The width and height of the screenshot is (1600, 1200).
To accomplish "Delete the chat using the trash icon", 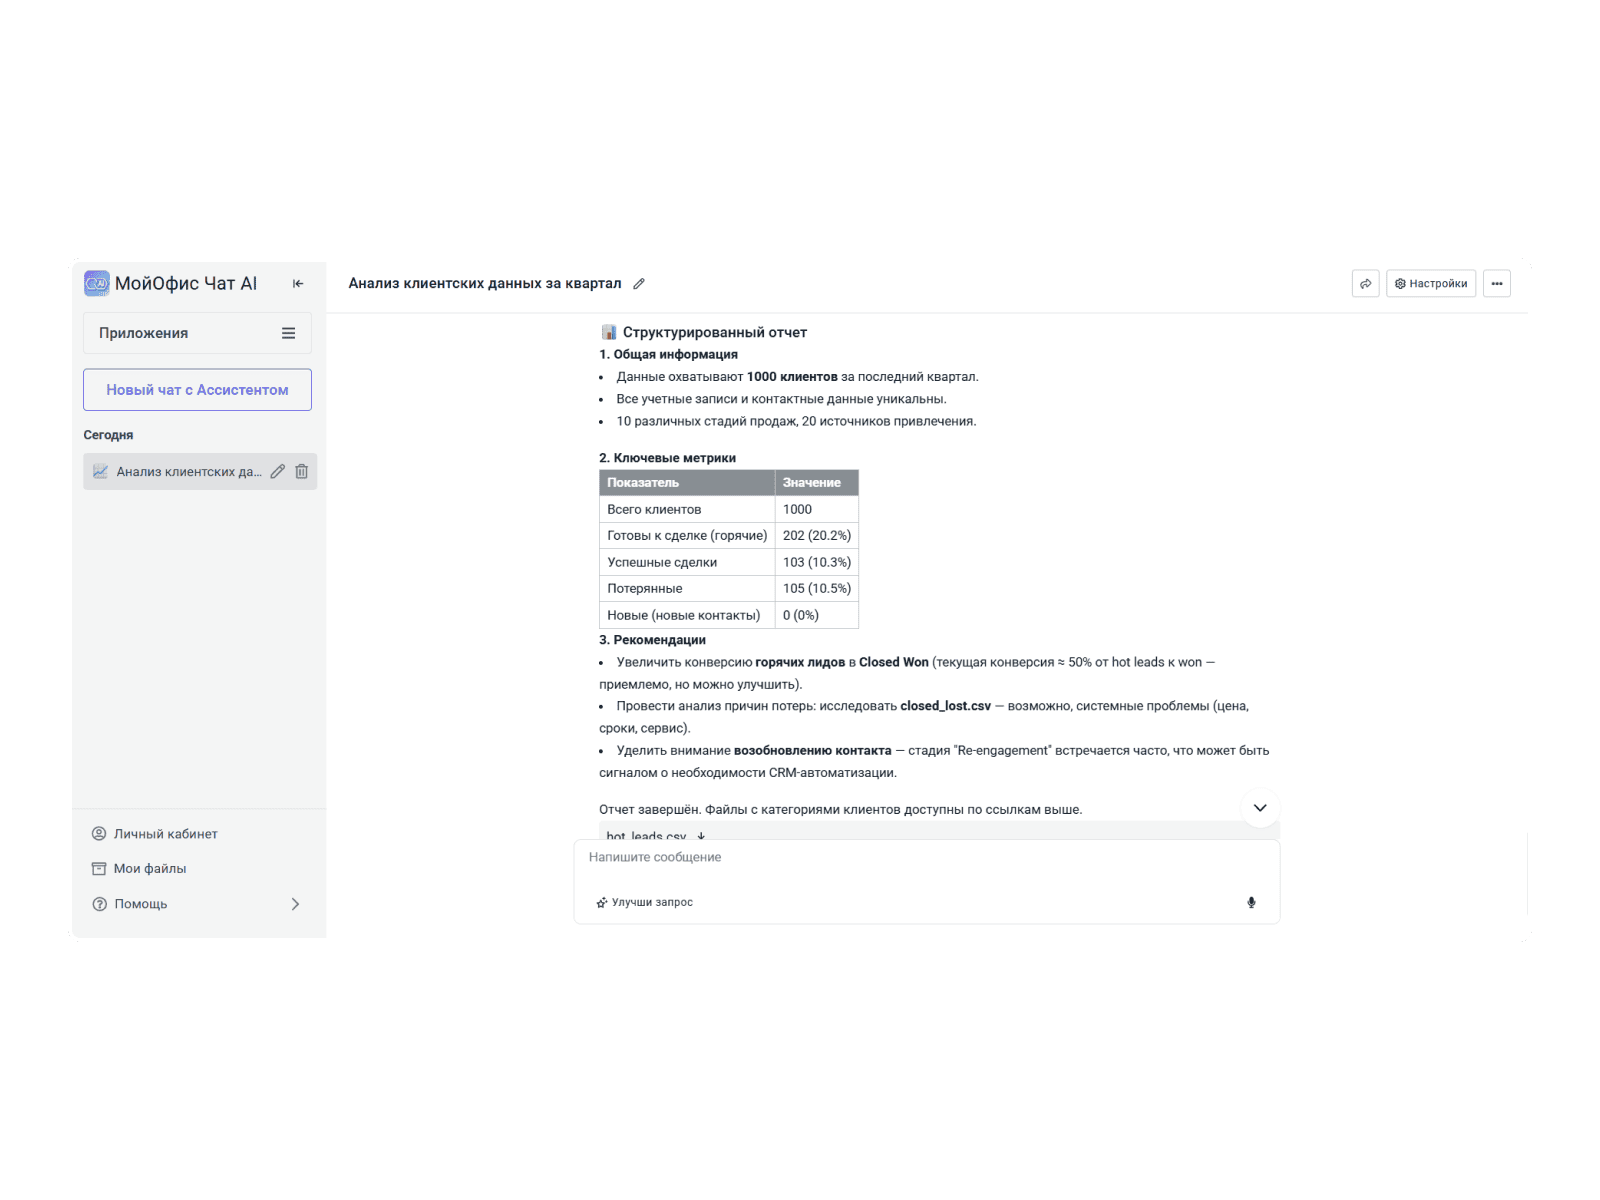I will [302, 472].
